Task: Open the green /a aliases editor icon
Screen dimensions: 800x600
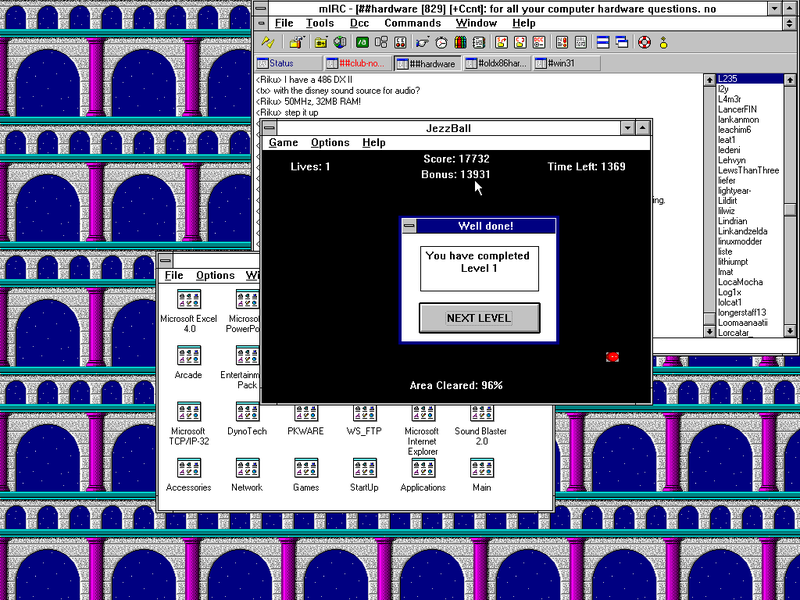Action: (362, 43)
